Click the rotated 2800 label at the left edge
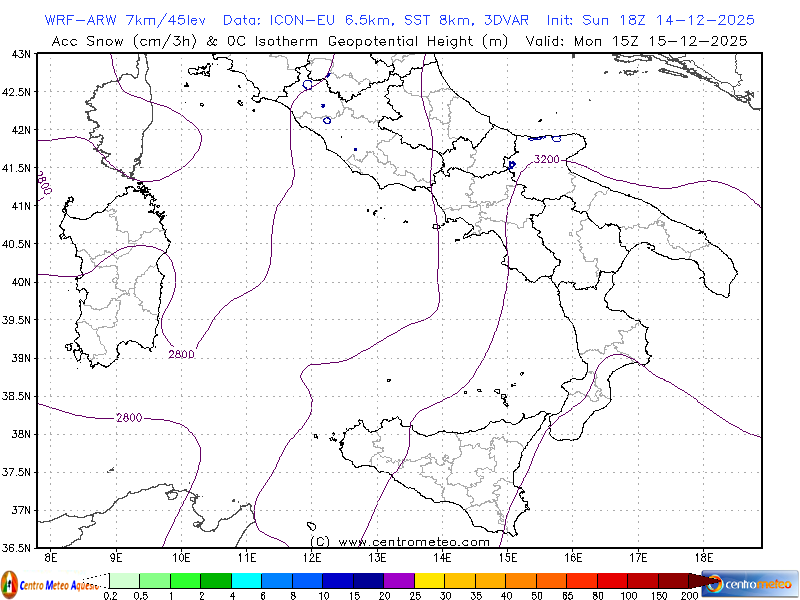800x600 pixels. [43, 183]
